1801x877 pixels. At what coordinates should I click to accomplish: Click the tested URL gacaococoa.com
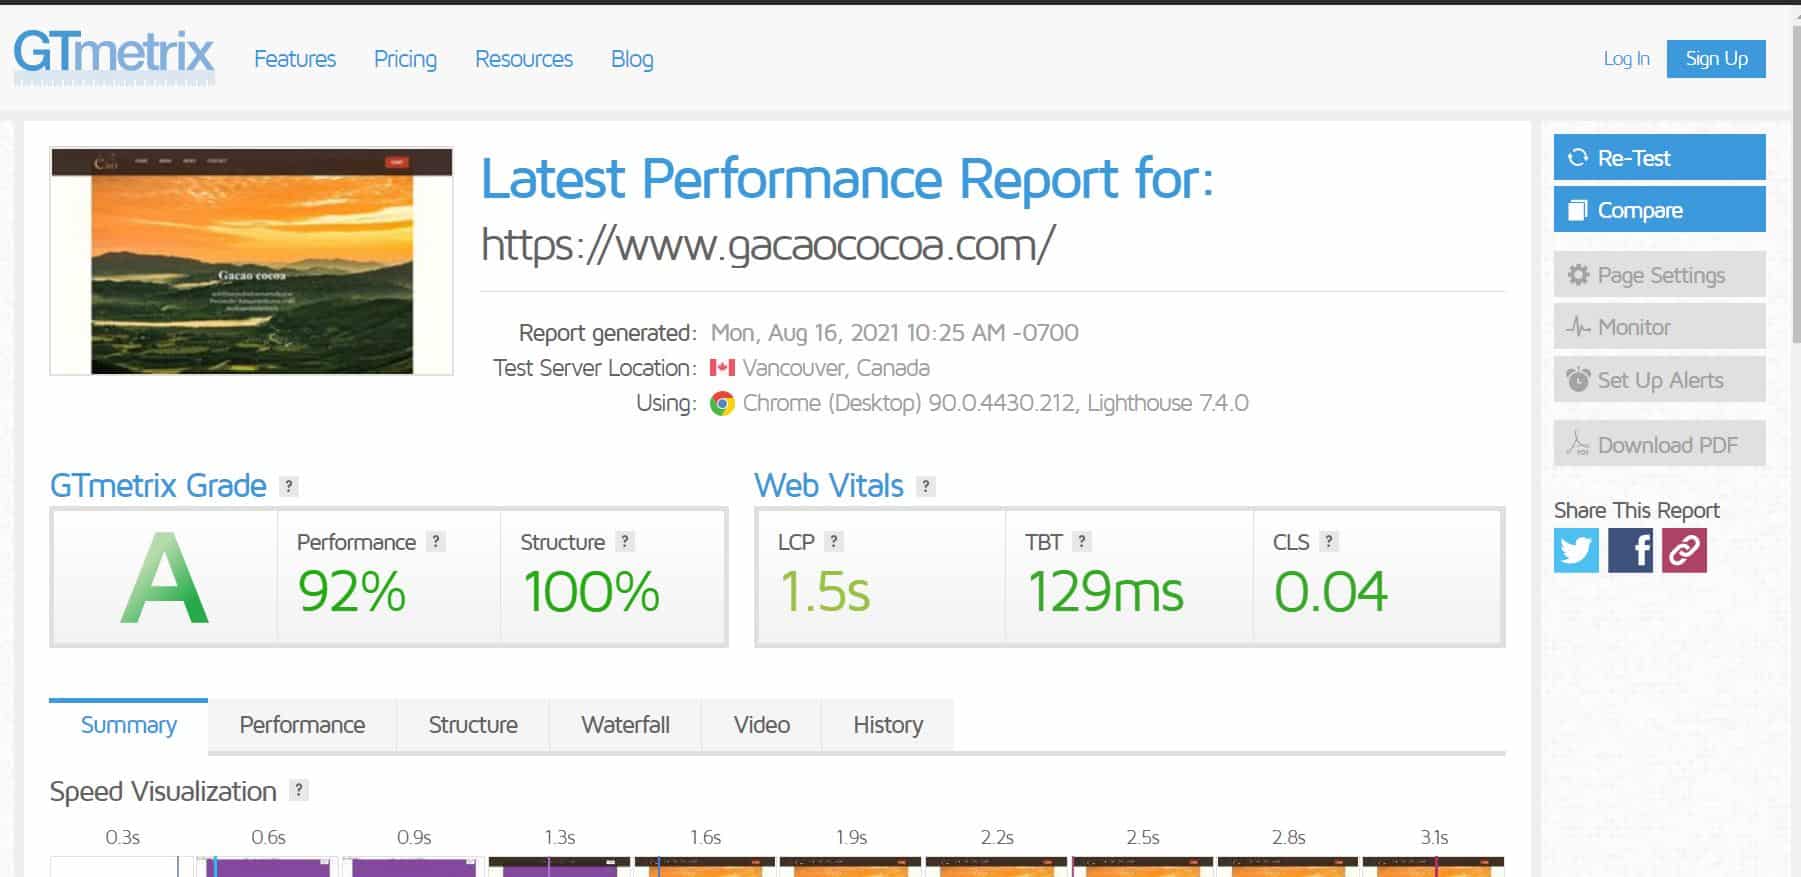(767, 244)
